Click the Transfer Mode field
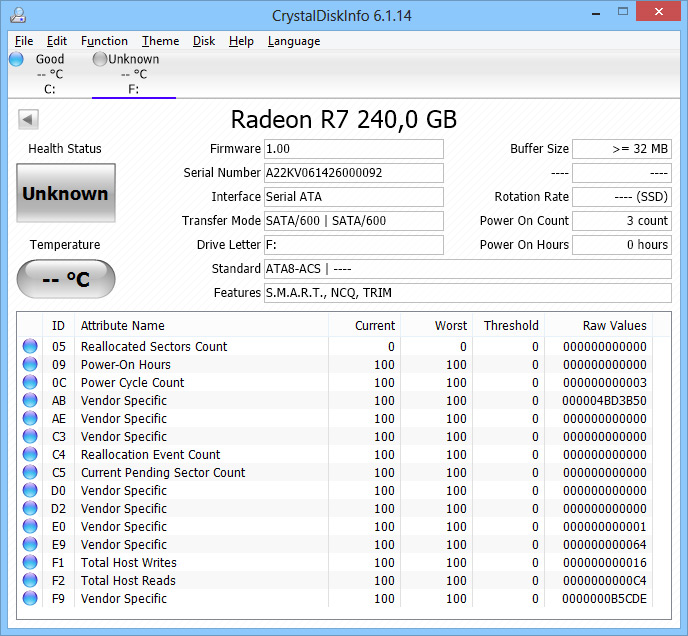Image resolution: width=688 pixels, height=636 pixels. click(354, 220)
